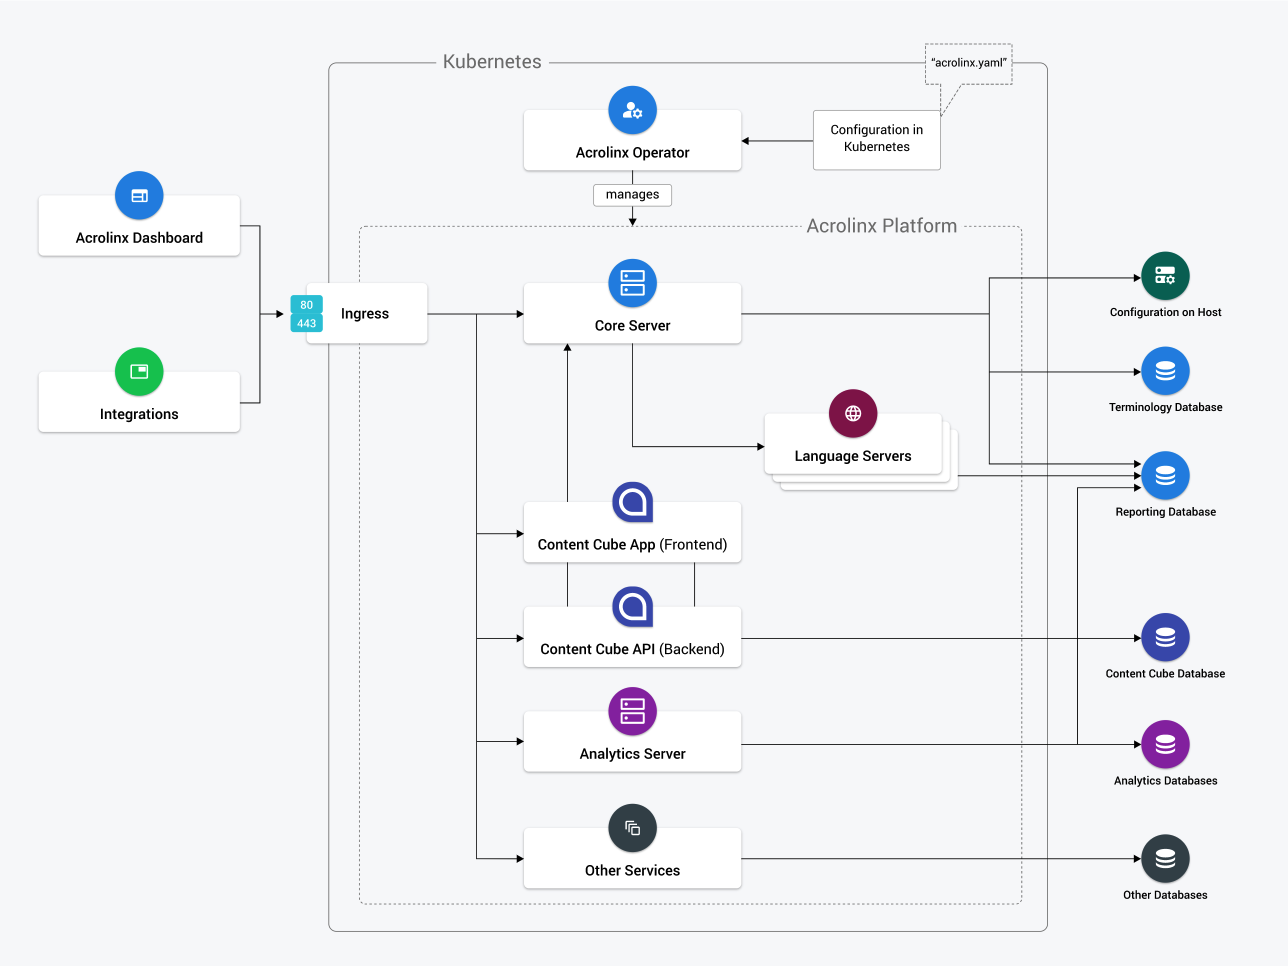Click the port 443 badge on Ingress

[306, 323]
